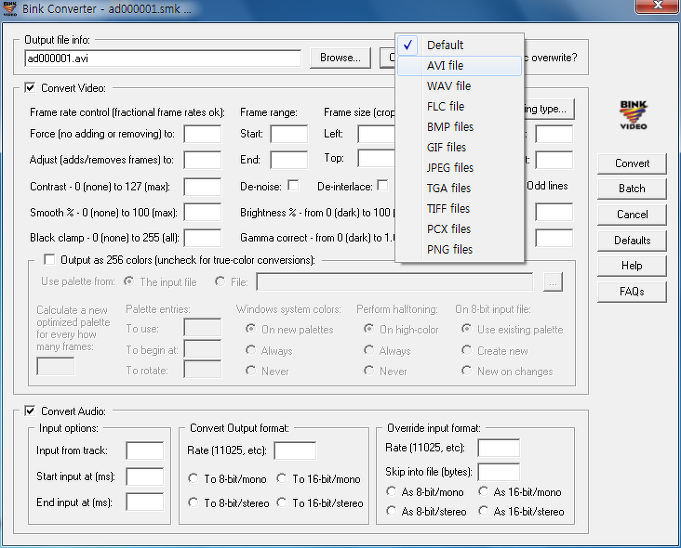Click the Input from track field

[145, 450]
